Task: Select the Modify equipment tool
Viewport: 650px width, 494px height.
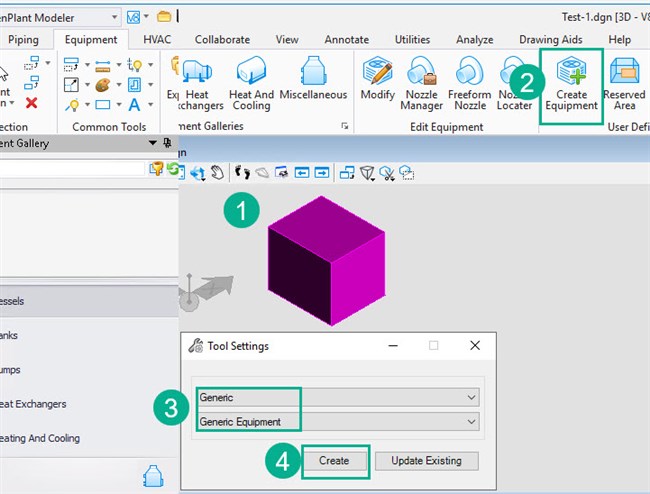Action: tap(378, 79)
